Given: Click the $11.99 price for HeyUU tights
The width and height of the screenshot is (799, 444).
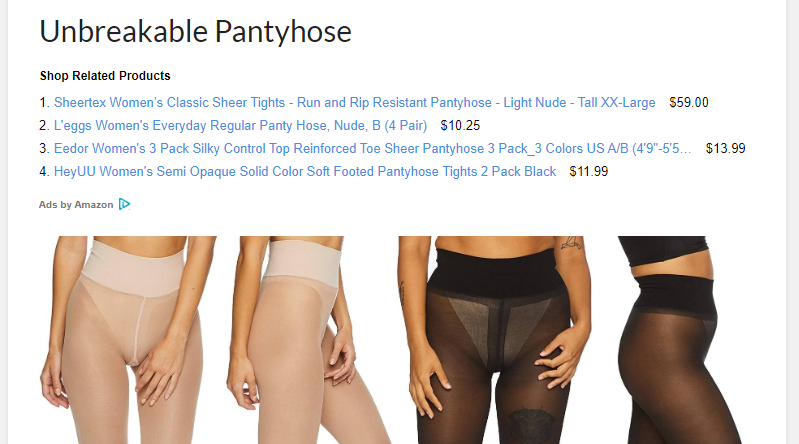Looking at the screenshot, I should tap(589, 171).
